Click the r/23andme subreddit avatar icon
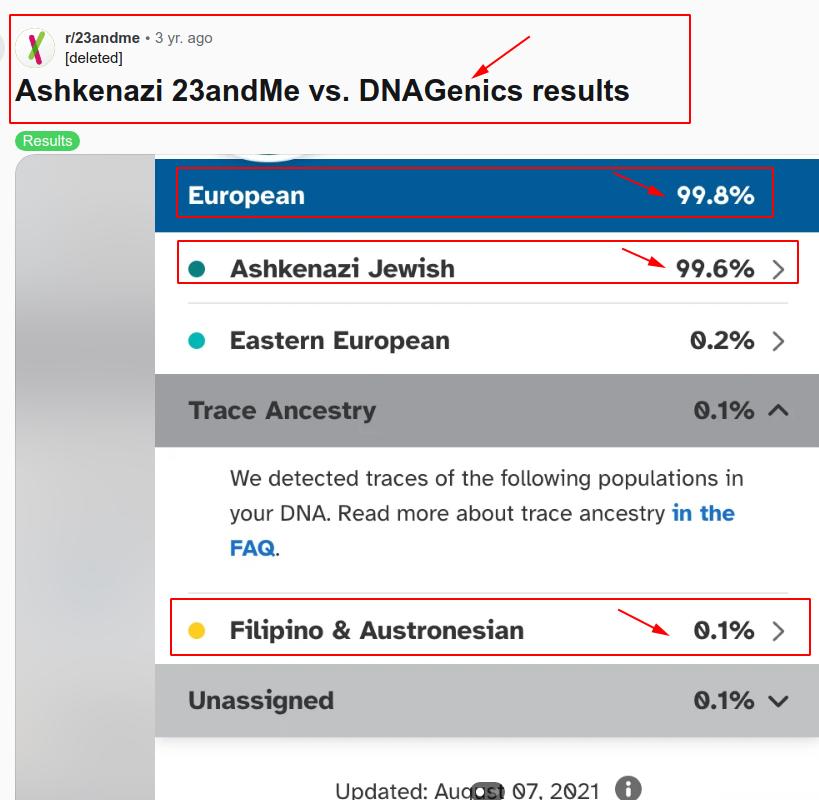 click(35, 47)
